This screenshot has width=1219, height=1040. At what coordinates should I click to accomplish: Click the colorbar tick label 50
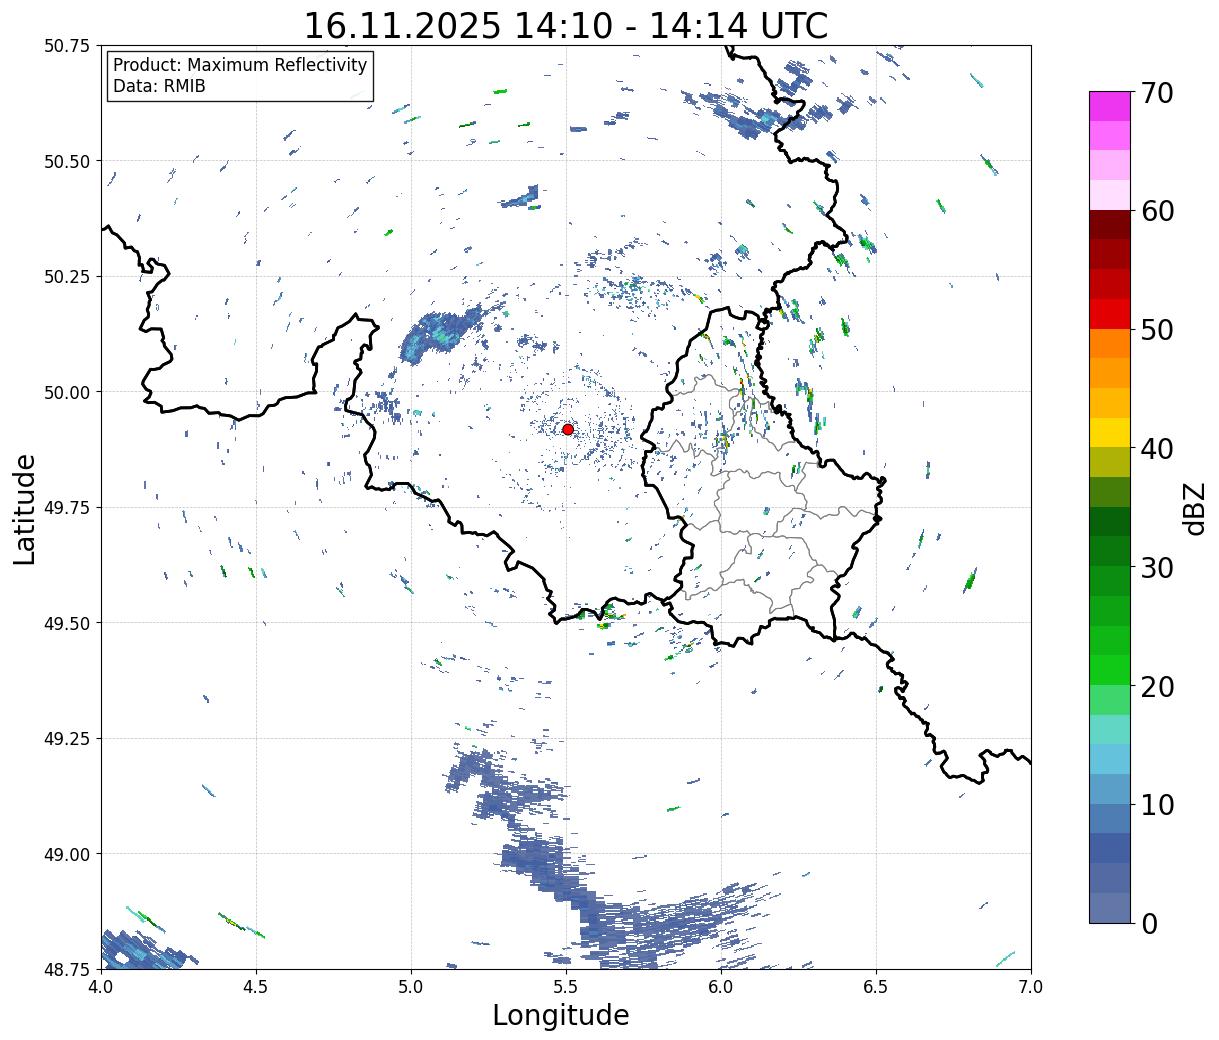coord(1157,330)
